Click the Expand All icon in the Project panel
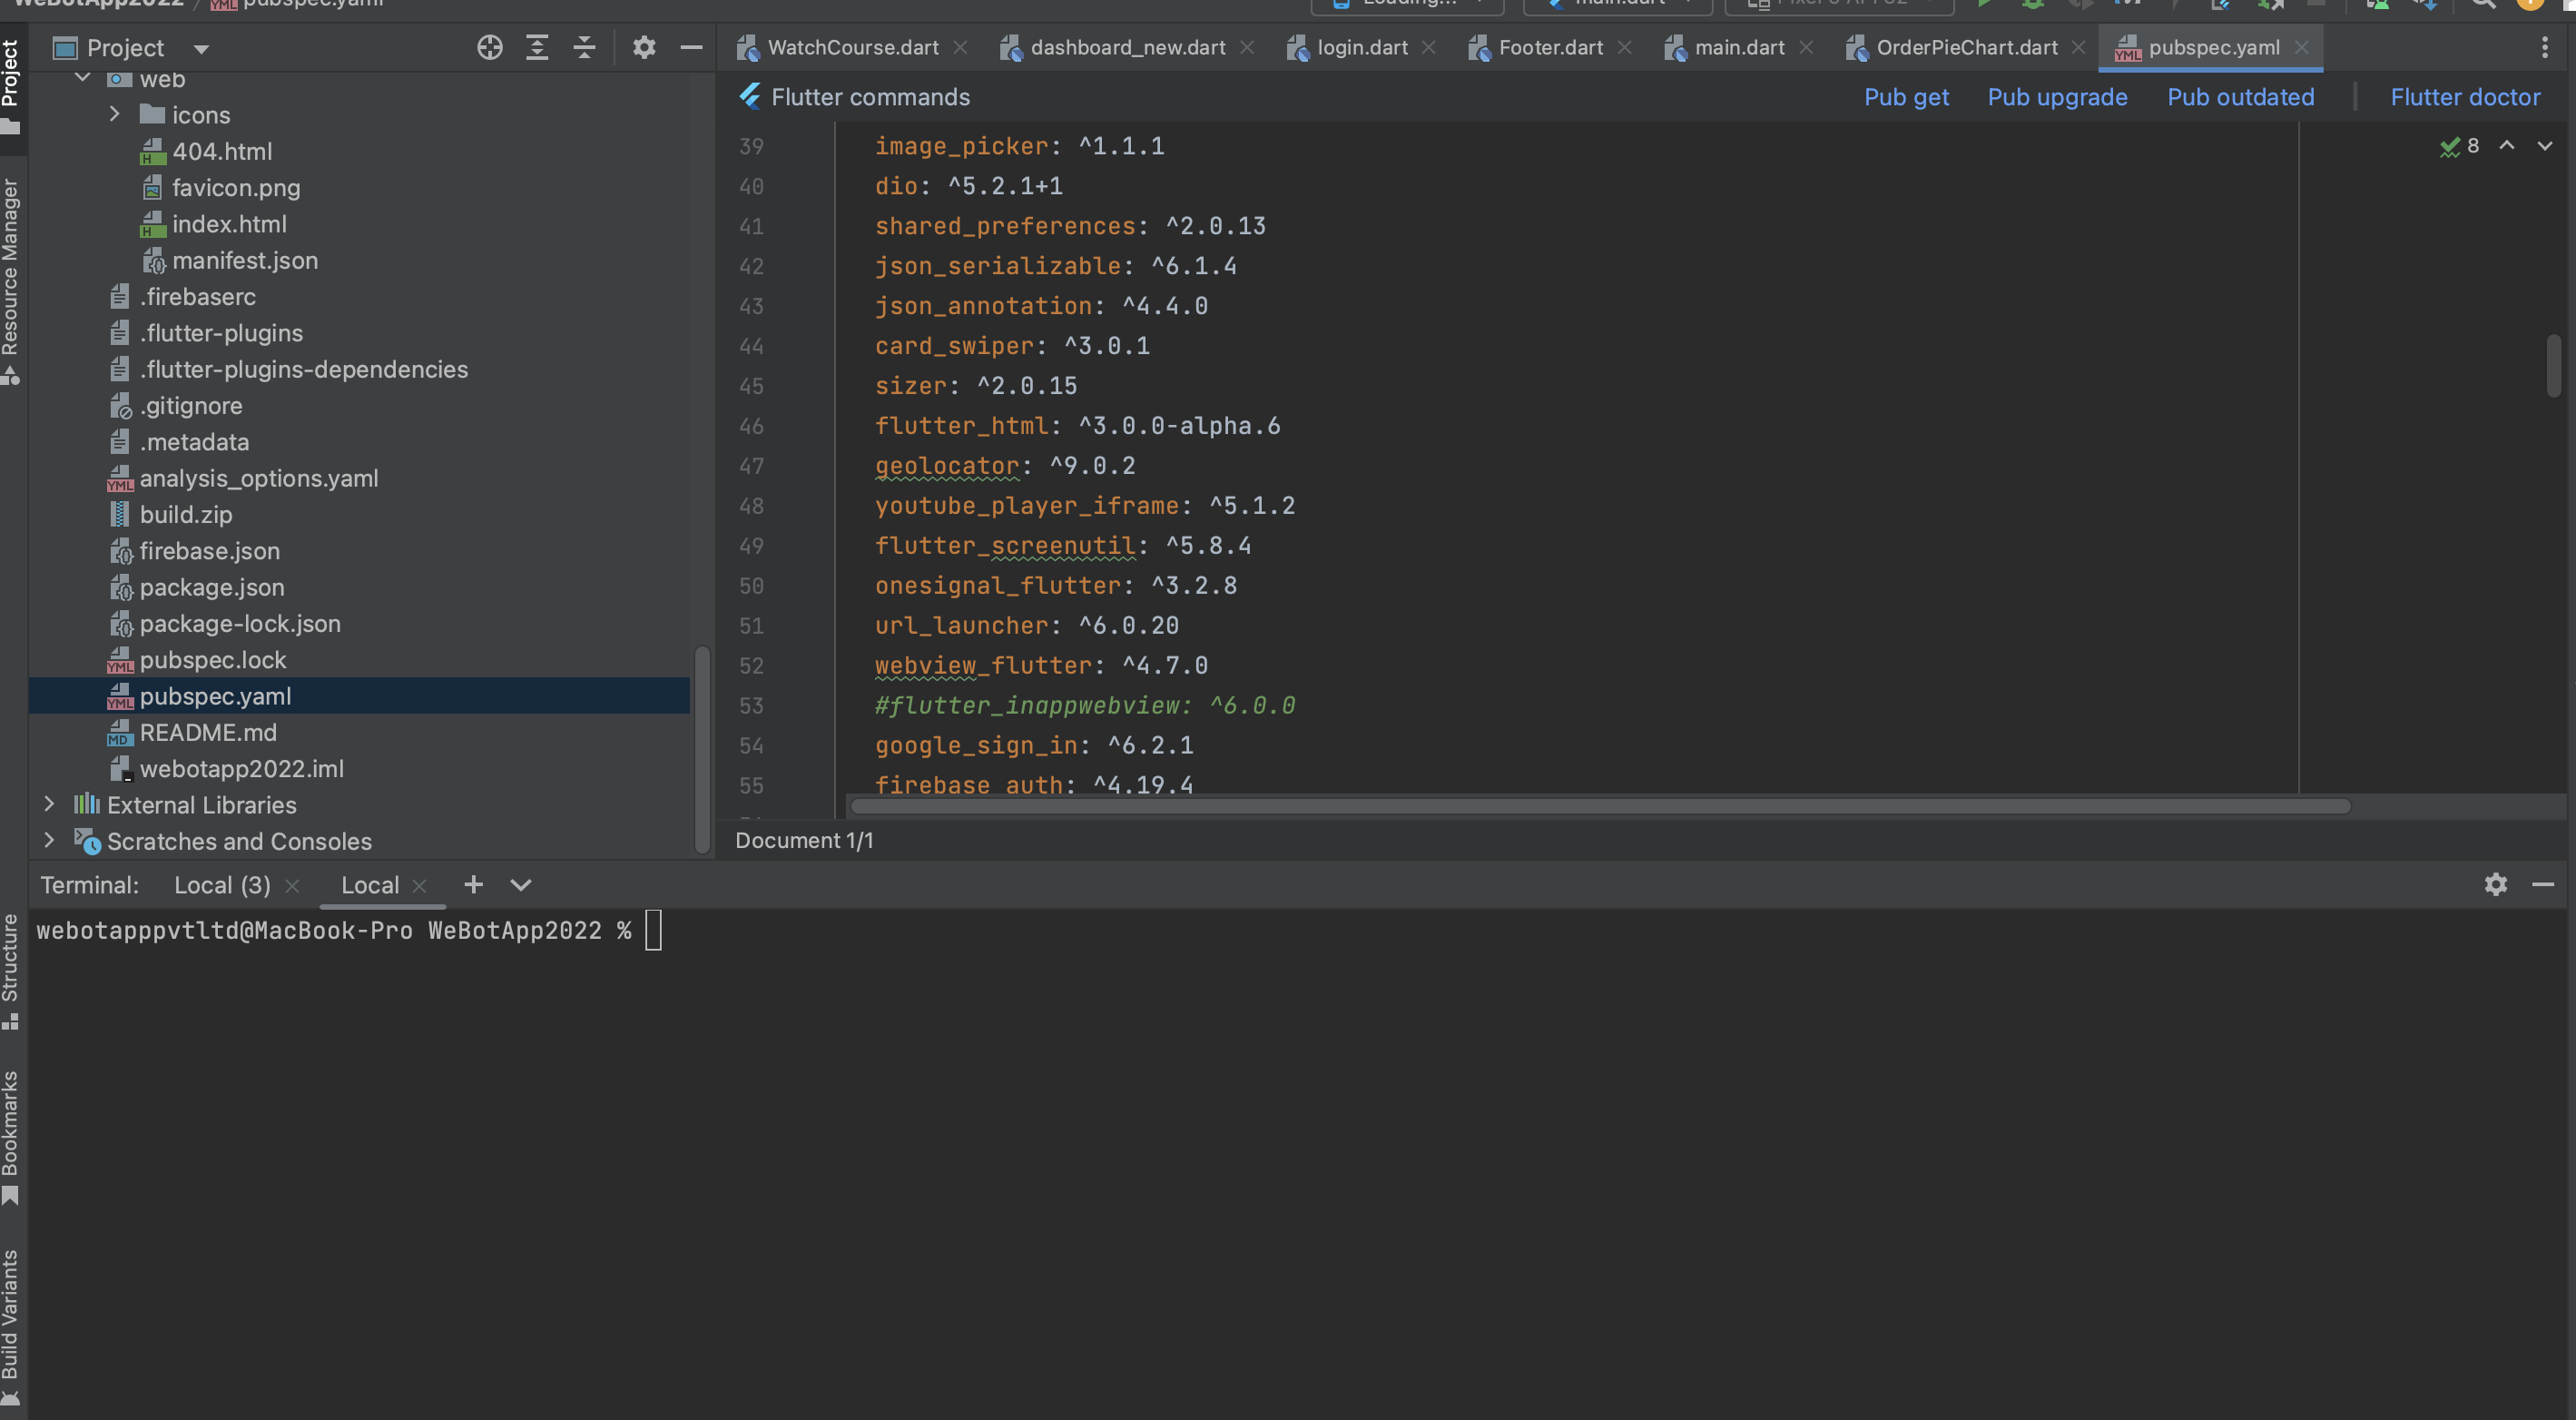The image size is (2576, 1420). point(537,47)
